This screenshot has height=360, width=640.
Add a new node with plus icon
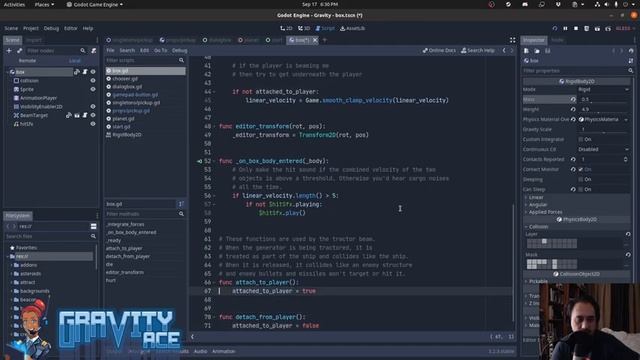(9, 51)
